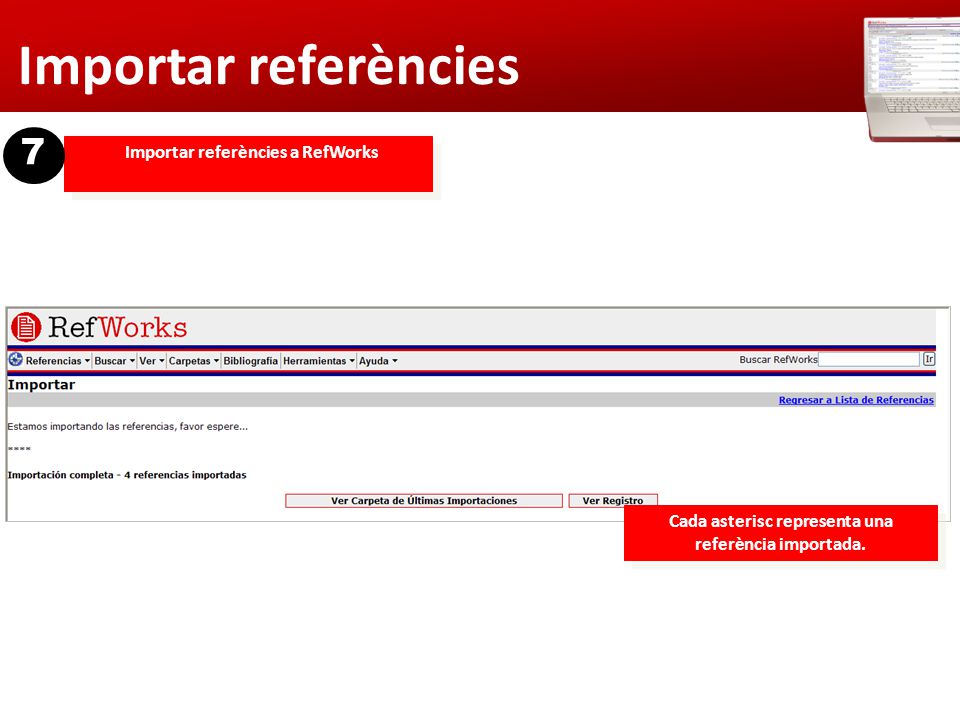Viewport: 960px width, 720px height.
Task: Expand the Carpetas dropdown arrow
Action: point(216,361)
